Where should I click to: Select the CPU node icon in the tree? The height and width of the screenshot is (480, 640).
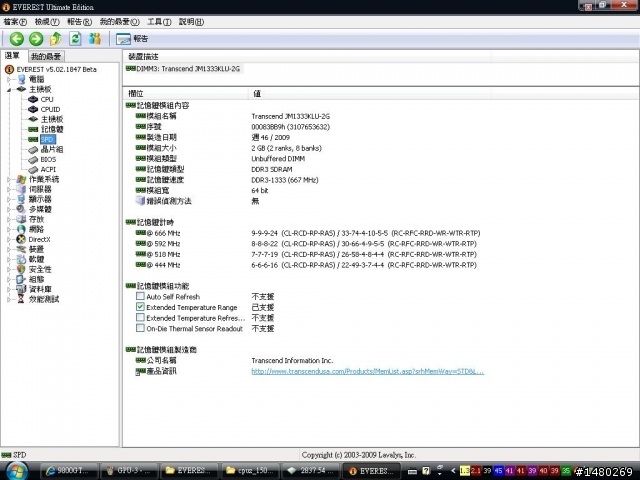click(33, 99)
